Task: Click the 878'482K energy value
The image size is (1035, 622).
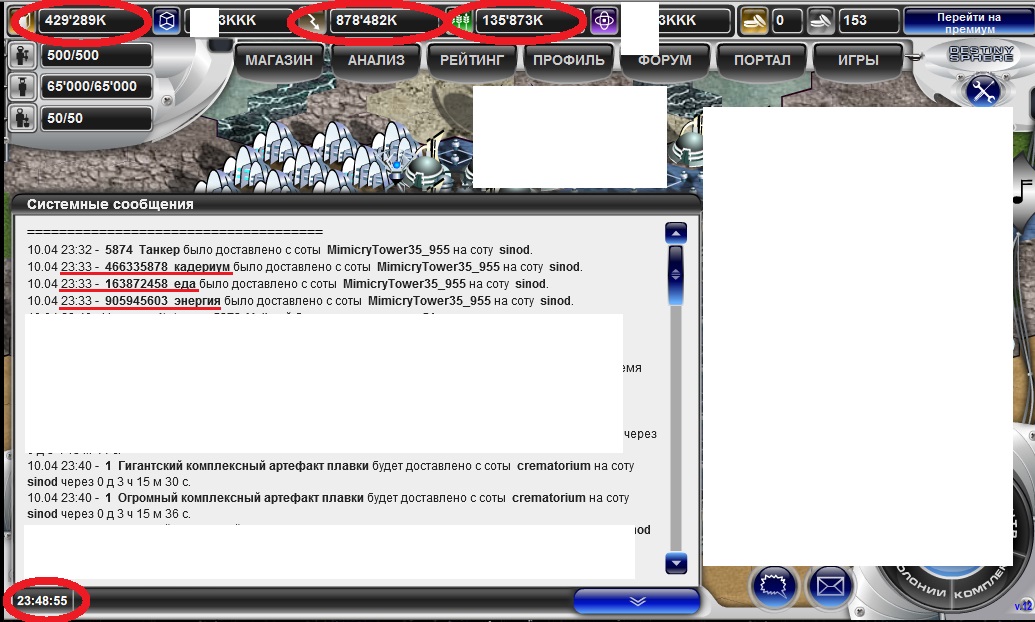Action: point(366,20)
